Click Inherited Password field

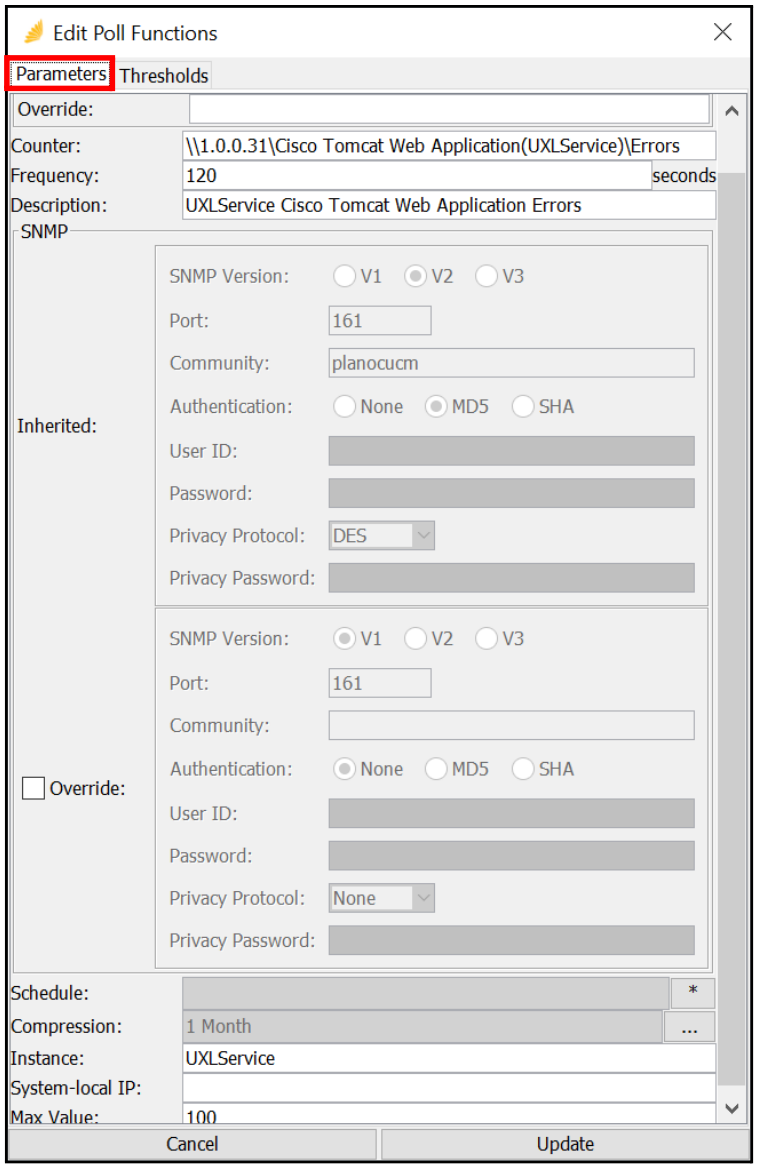512,493
